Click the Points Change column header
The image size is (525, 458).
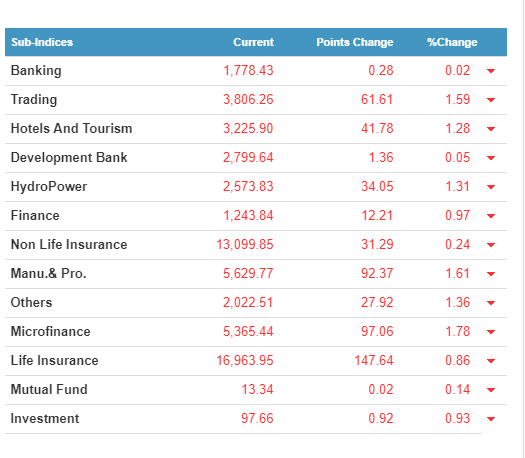point(355,42)
